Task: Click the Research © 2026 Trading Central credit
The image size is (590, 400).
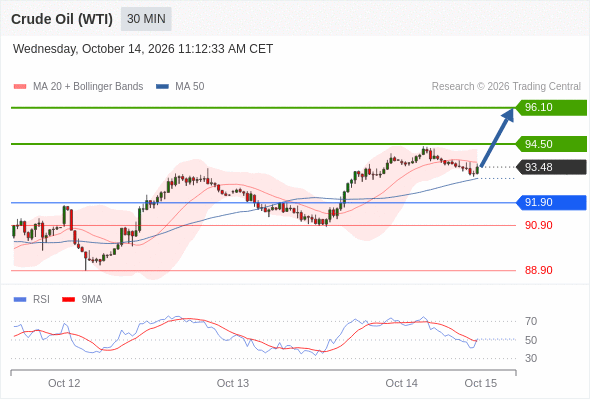Action: click(x=506, y=87)
